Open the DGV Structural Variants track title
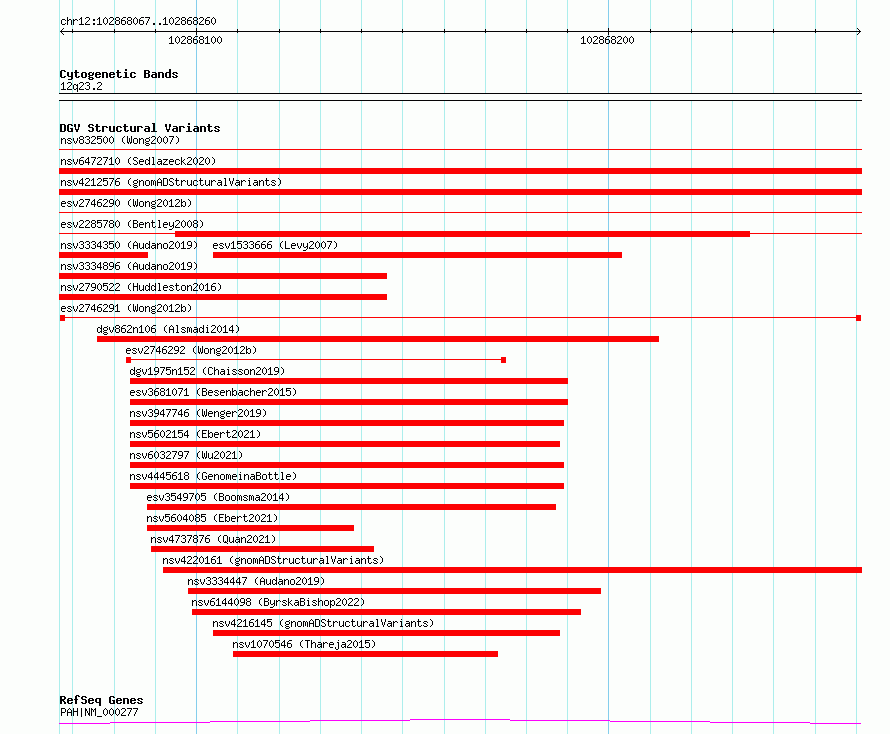Image resolution: width=890 pixels, height=734 pixels. point(140,128)
